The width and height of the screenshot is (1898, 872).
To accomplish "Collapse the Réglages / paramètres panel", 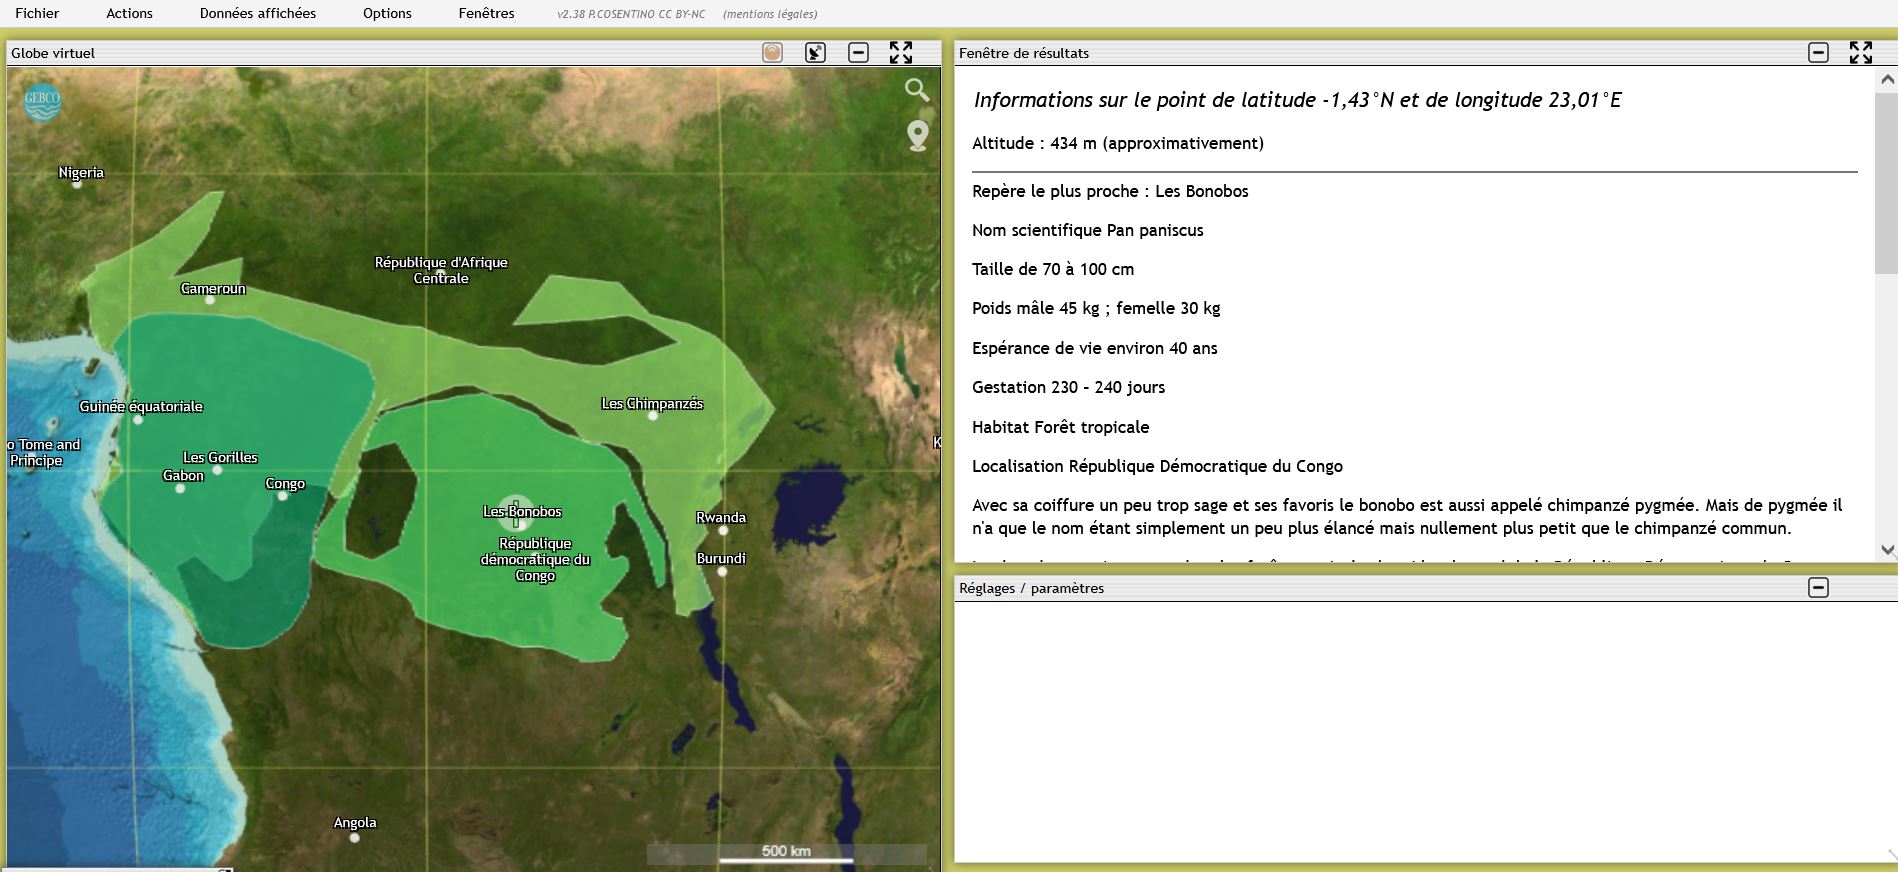I will (x=1818, y=588).
